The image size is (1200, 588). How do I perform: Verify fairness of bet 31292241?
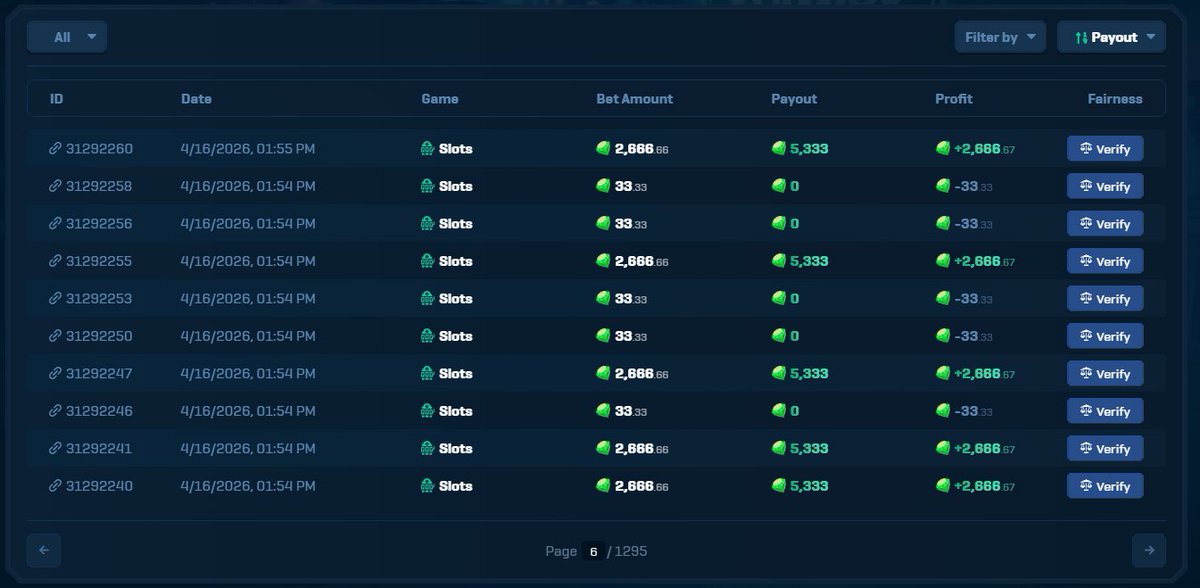coord(1105,449)
